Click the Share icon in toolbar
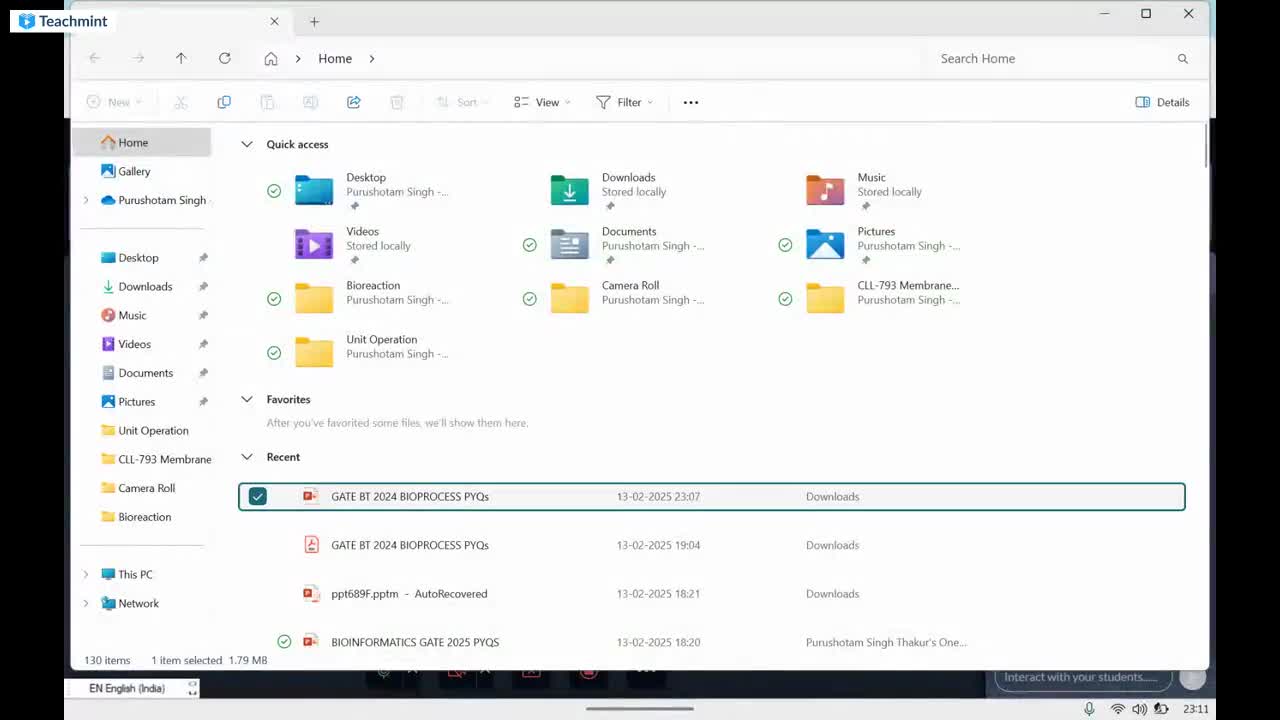 (353, 102)
